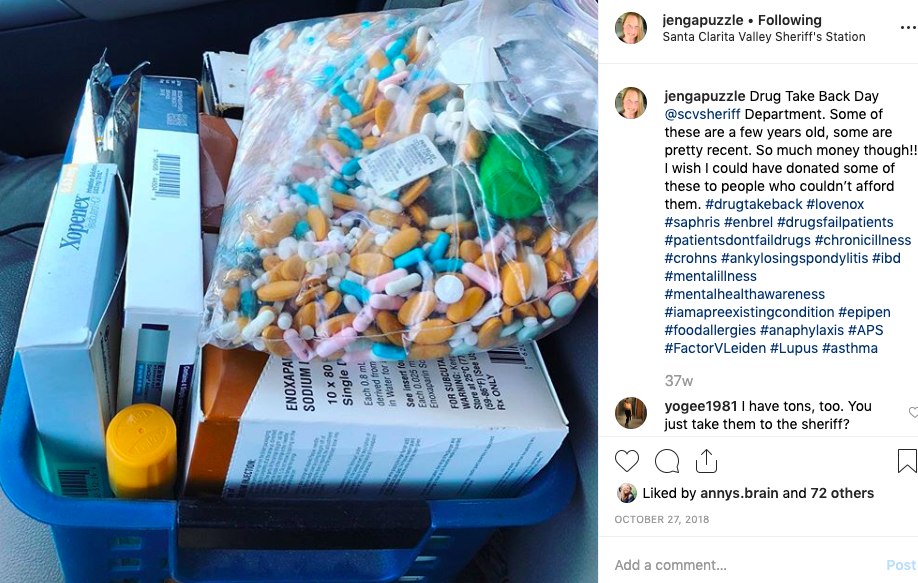918x583 pixels.
Task: View the list of 72 others
Action: point(842,493)
